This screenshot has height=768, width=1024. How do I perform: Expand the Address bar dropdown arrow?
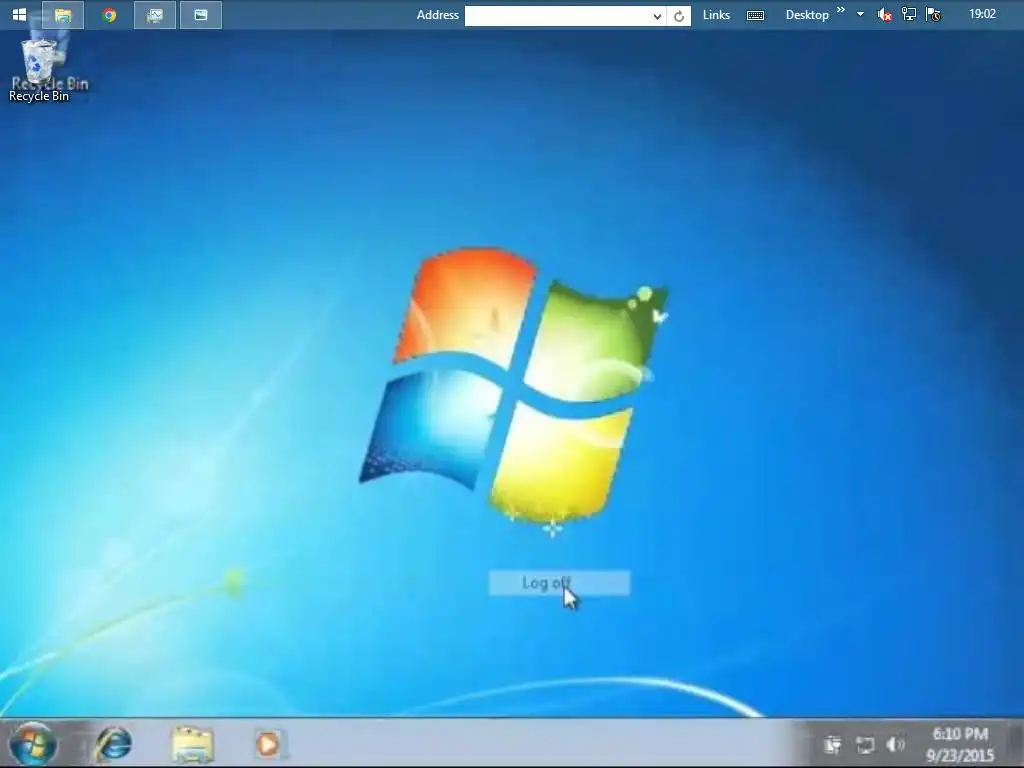coord(657,16)
